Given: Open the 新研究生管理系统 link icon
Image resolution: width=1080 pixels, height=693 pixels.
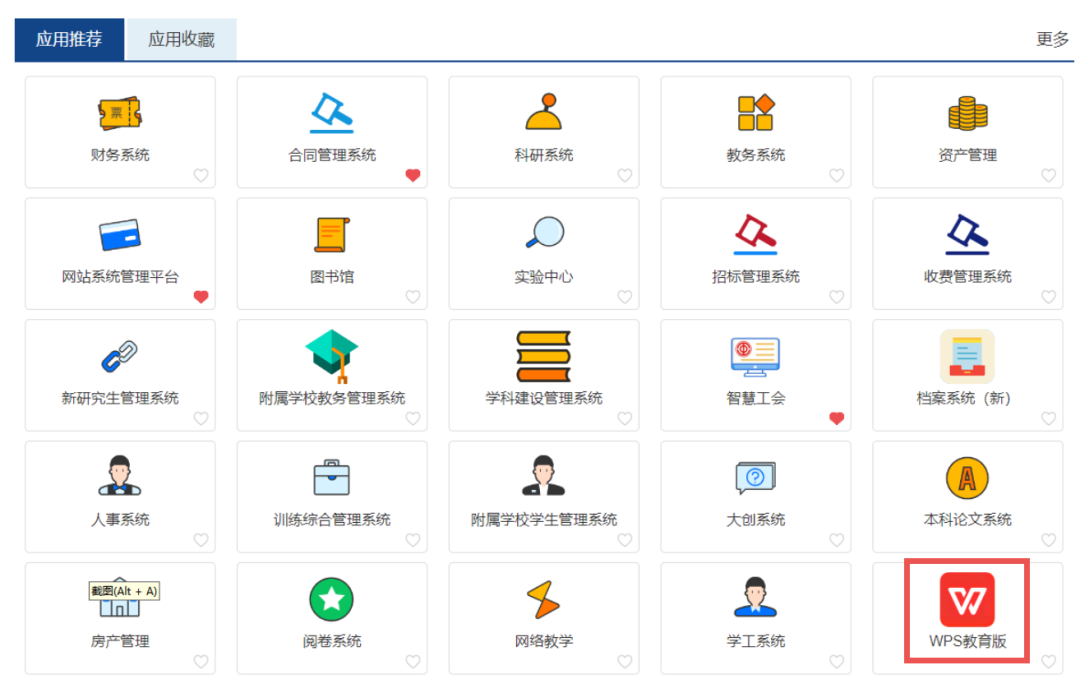Looking at the screenshot, I should coord(120,356).
